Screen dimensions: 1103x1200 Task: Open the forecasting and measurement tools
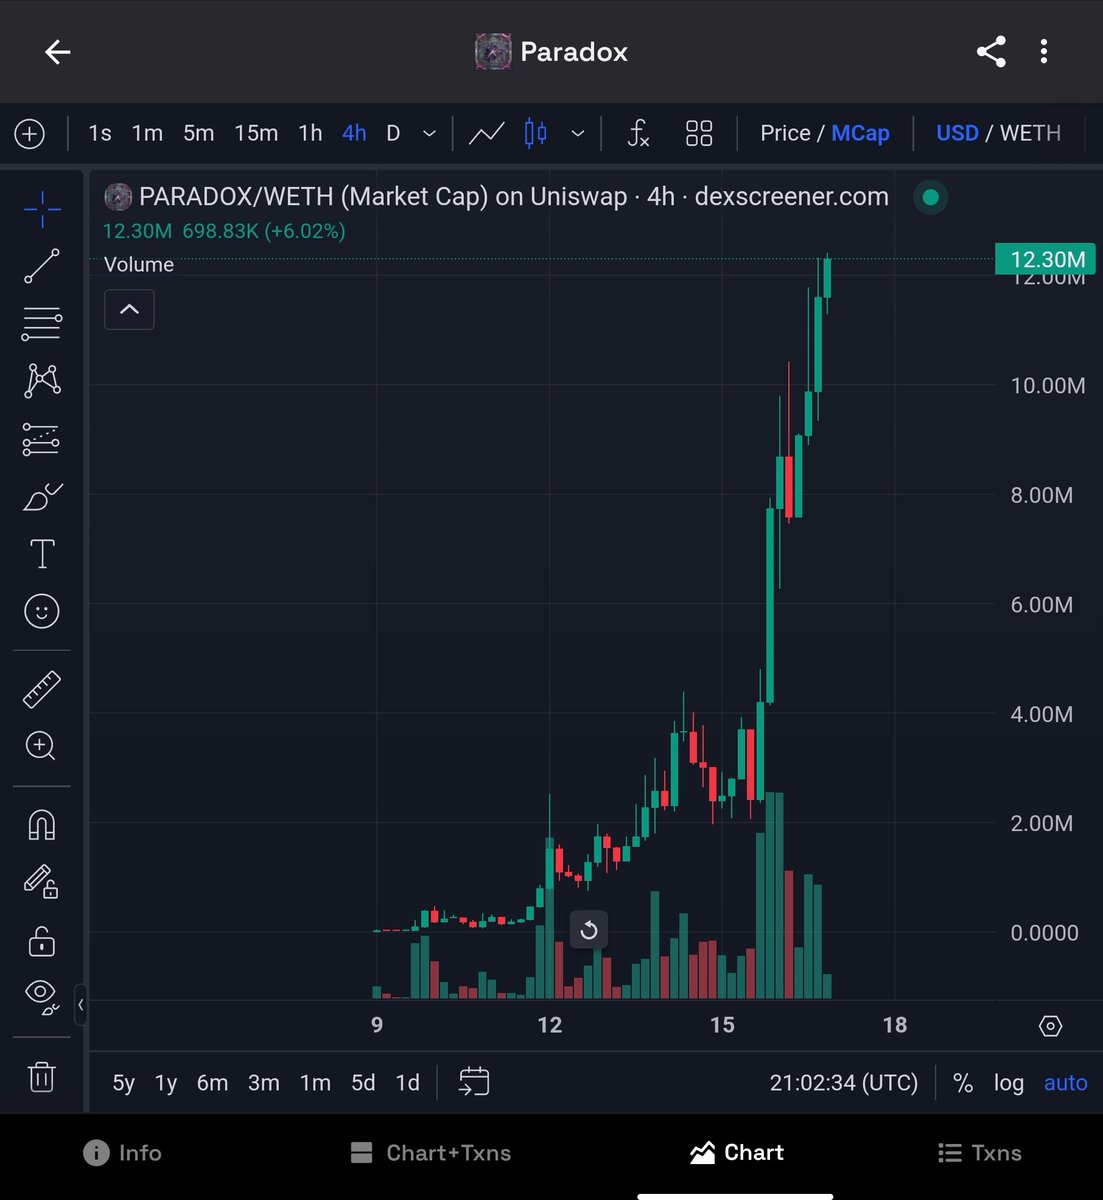tap(42, 439)
